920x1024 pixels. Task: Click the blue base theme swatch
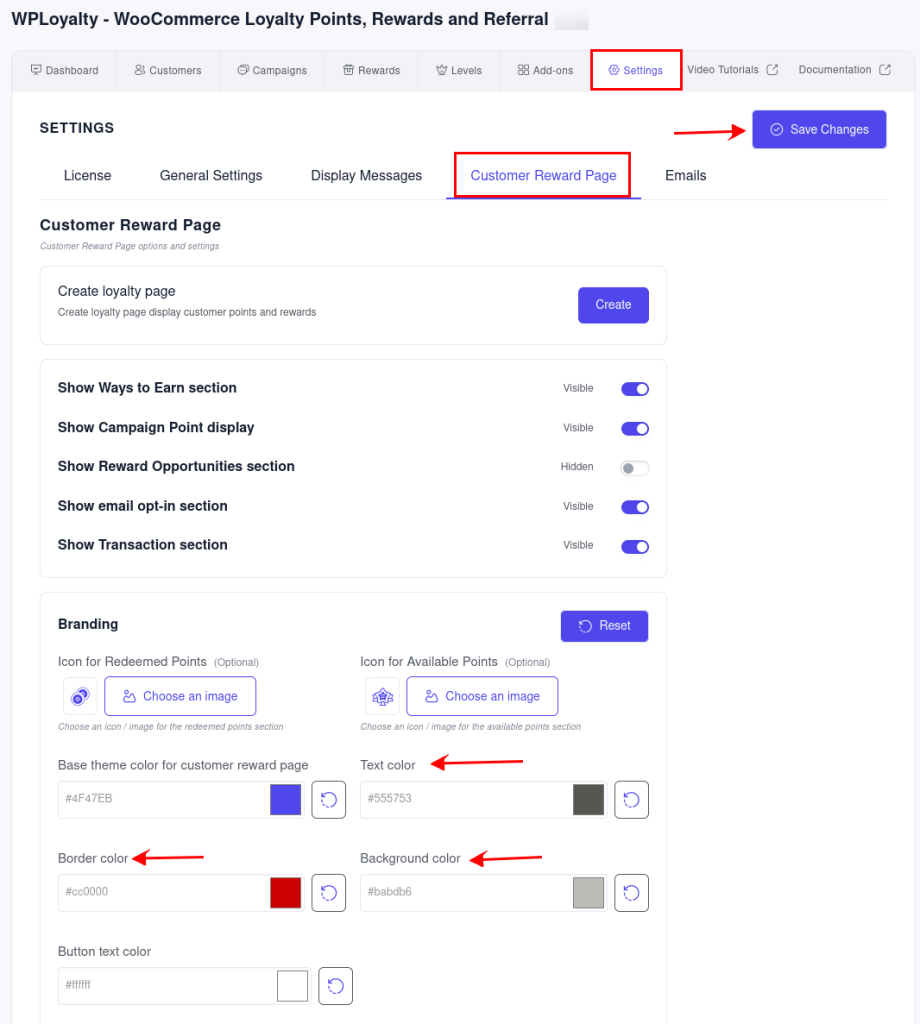coord(286,799)
